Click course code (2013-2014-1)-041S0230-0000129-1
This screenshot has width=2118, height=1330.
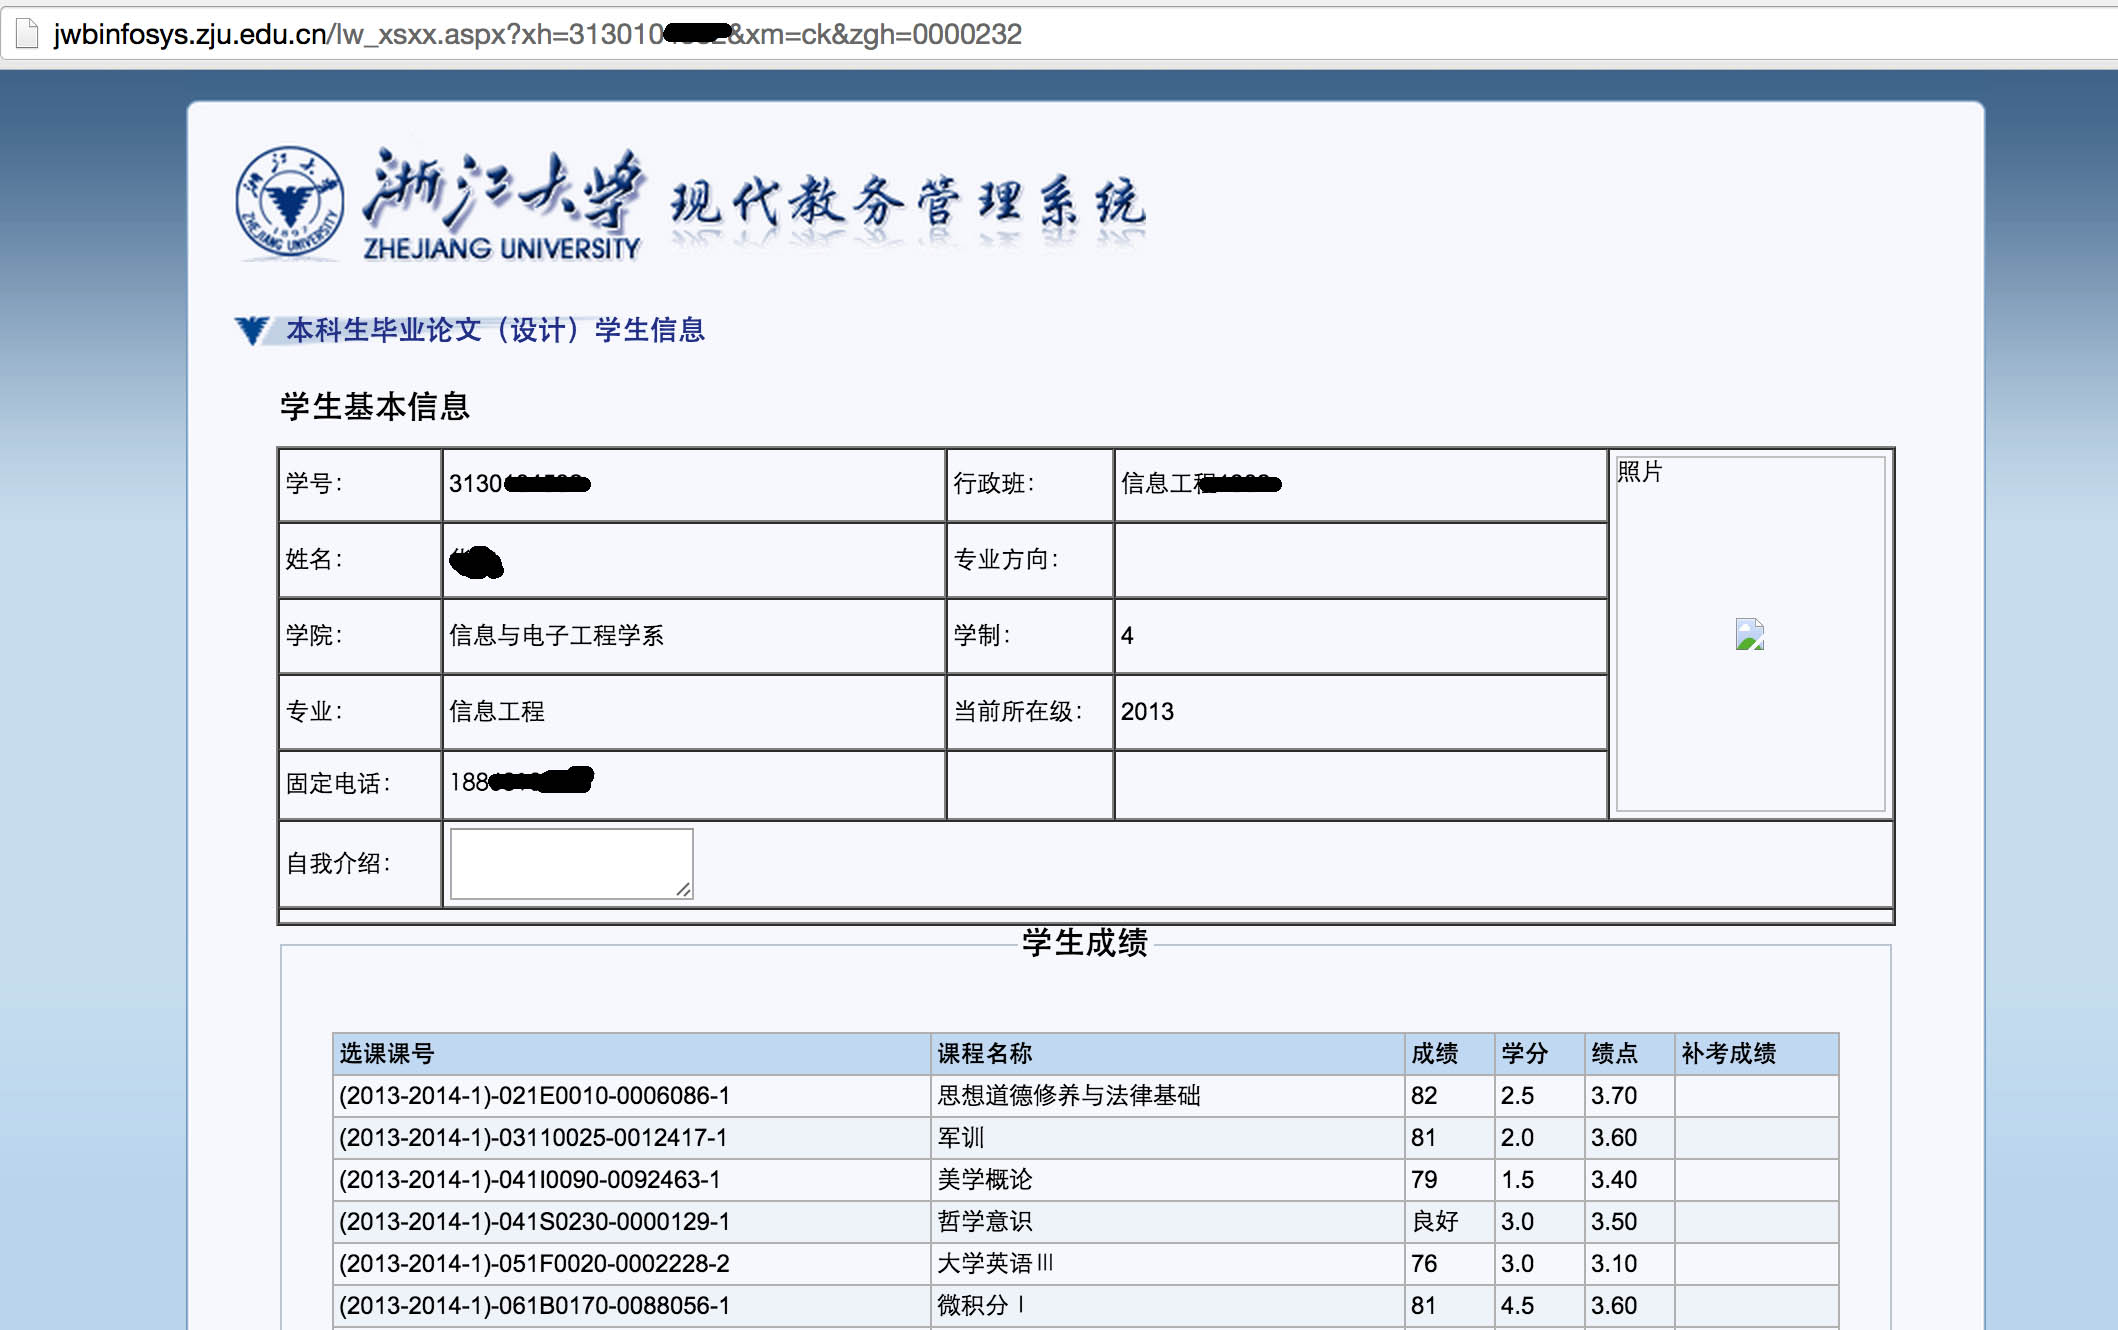[x=534, y=1222]
